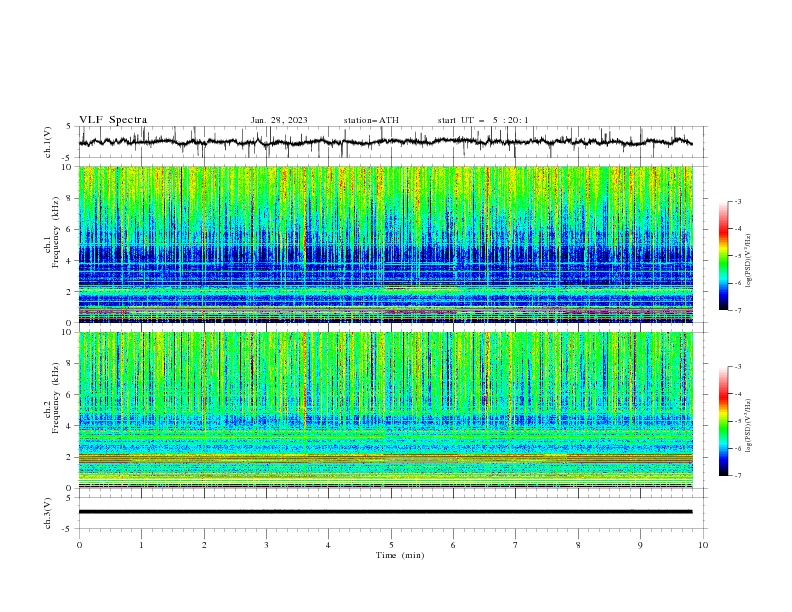Image resolution: width=792 pixels, height=612 pixels.
Task: Click the "-7" tick on the ch.1 colorbar
Action: click(738, 310)
